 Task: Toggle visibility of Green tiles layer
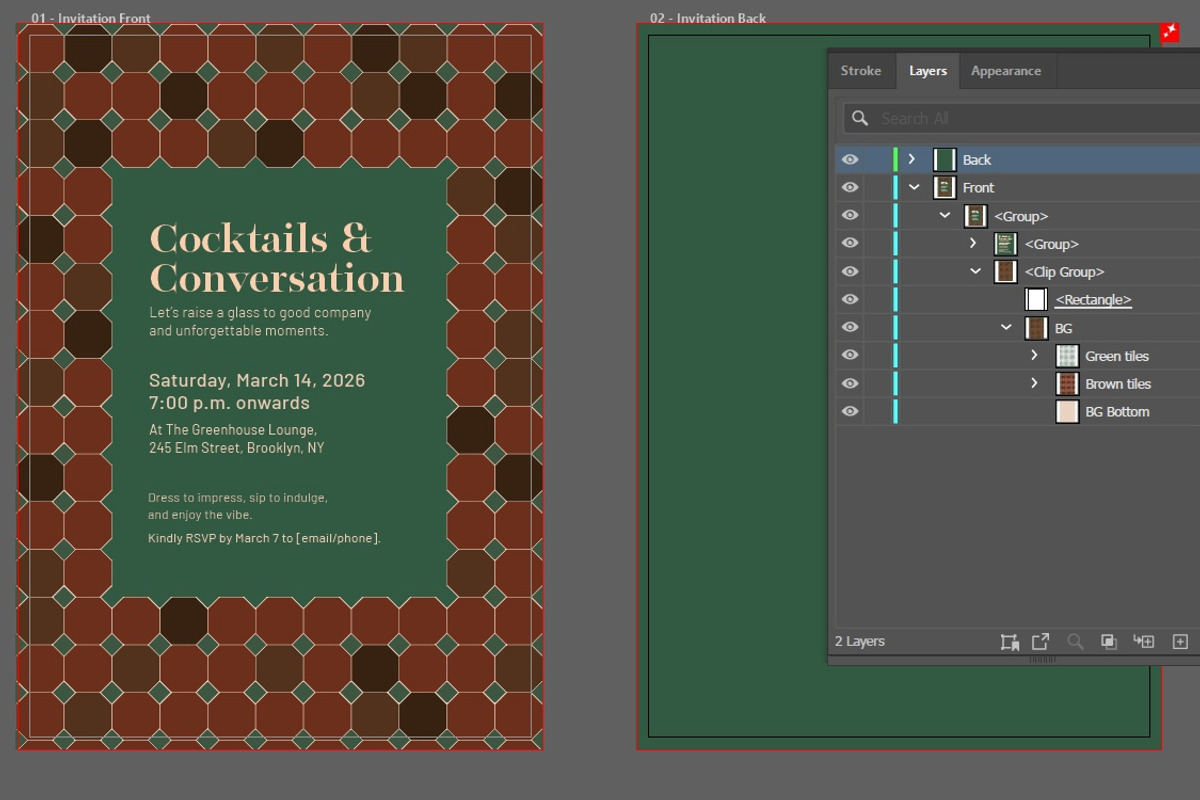(850, 356)
